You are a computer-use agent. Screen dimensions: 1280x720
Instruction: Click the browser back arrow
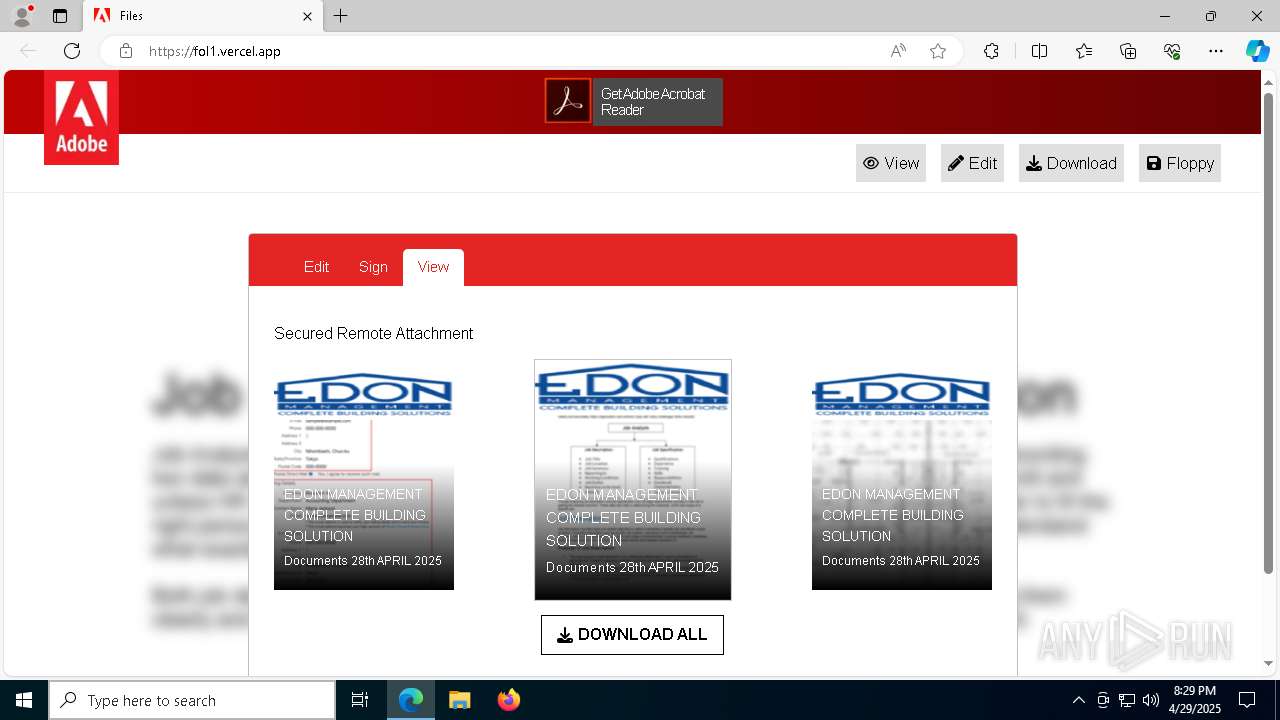(28, 51)
